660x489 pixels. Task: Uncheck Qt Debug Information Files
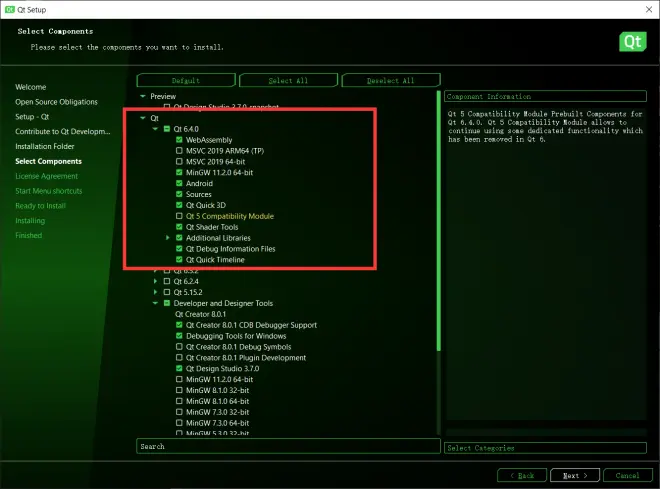click(179, 249)
